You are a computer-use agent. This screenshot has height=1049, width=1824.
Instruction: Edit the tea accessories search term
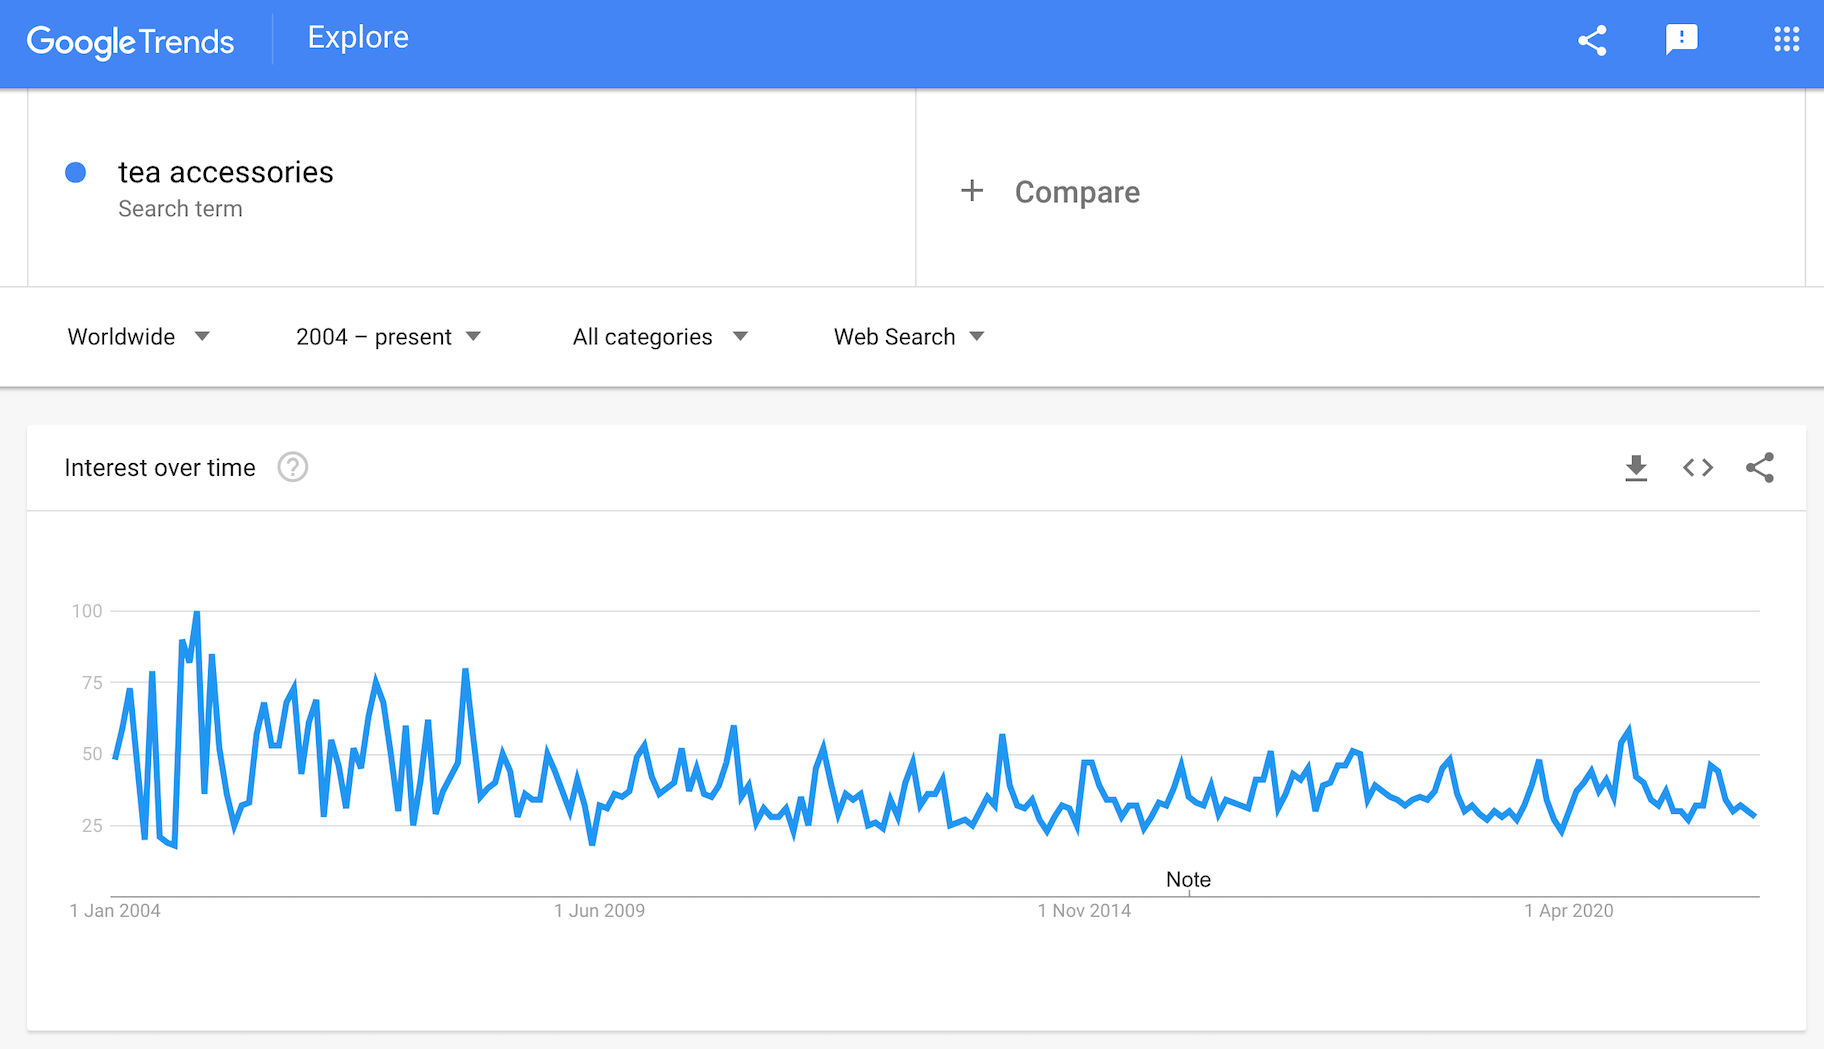[x=226, y=173]
